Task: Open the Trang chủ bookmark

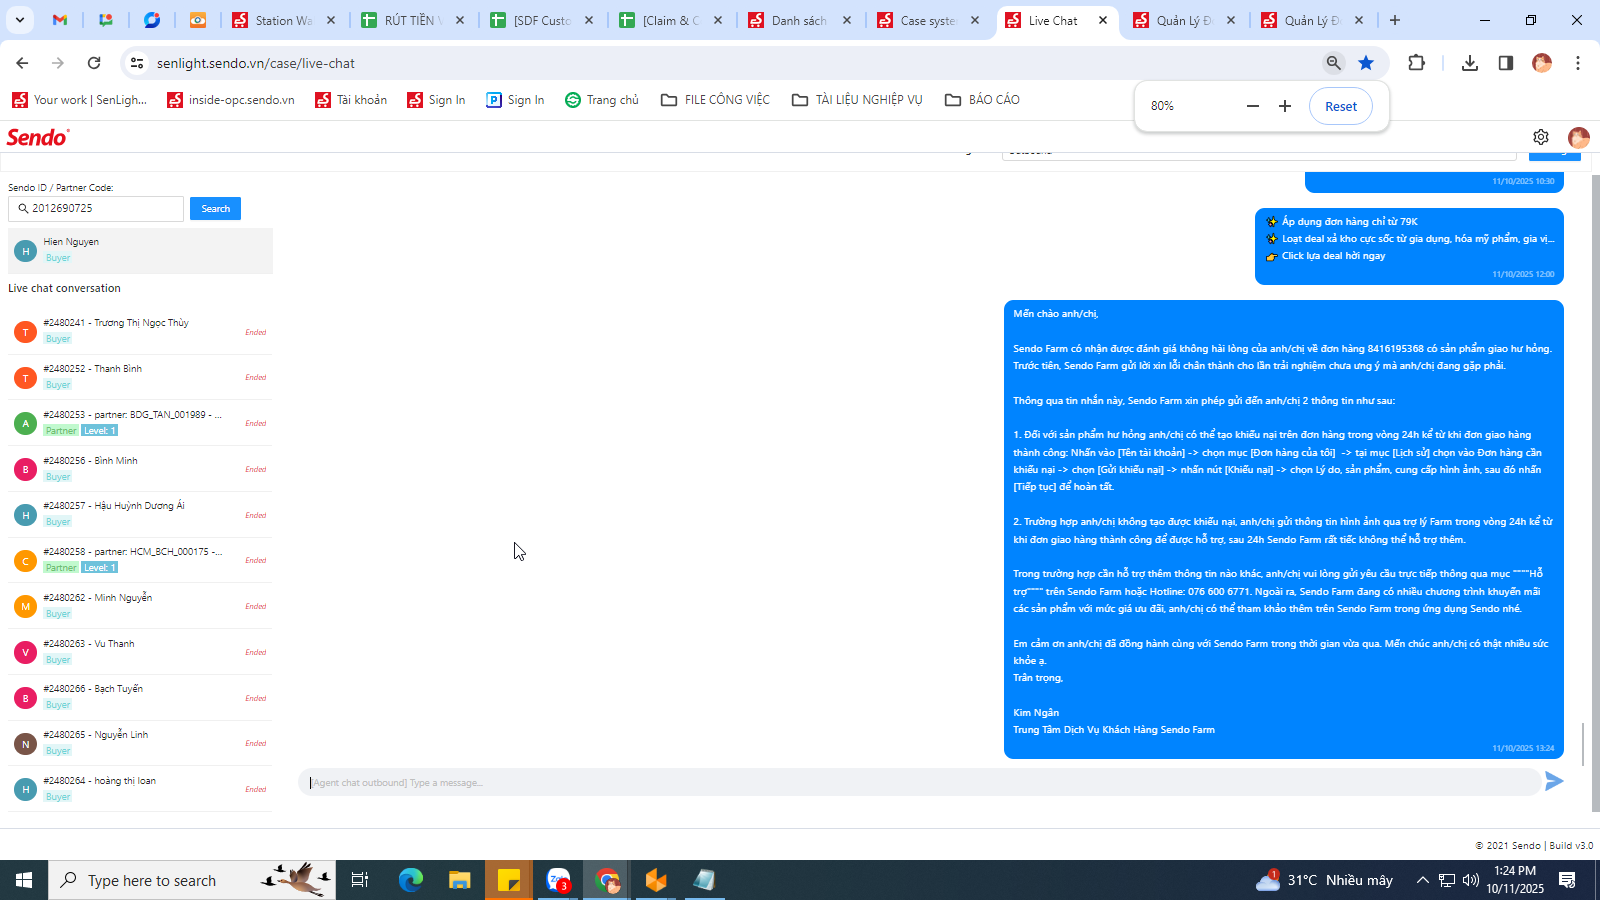Action: point(602,100)
